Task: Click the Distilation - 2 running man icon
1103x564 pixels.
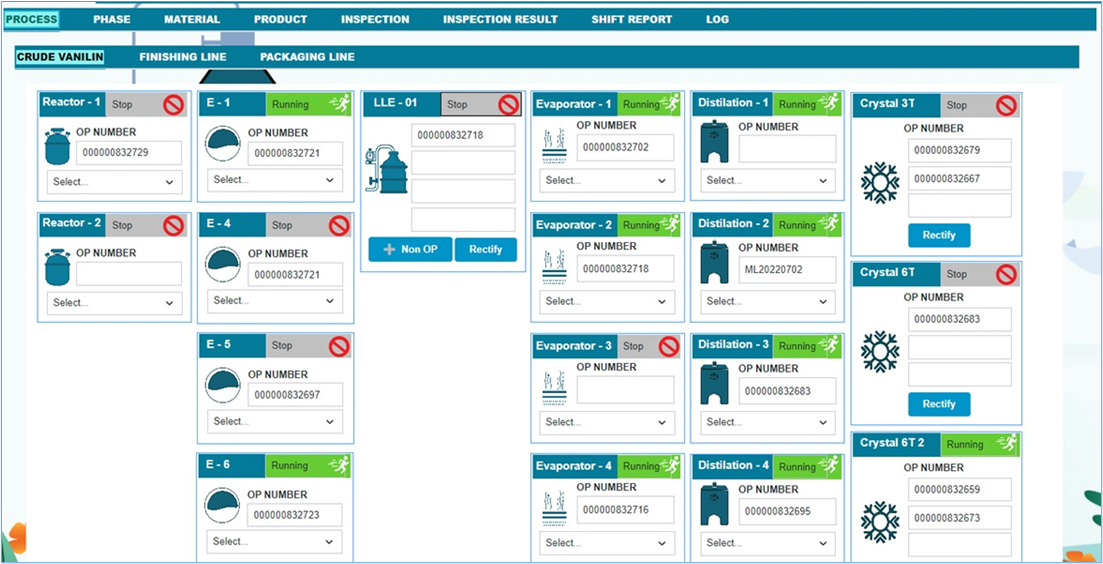Action: tap(830, 225)
